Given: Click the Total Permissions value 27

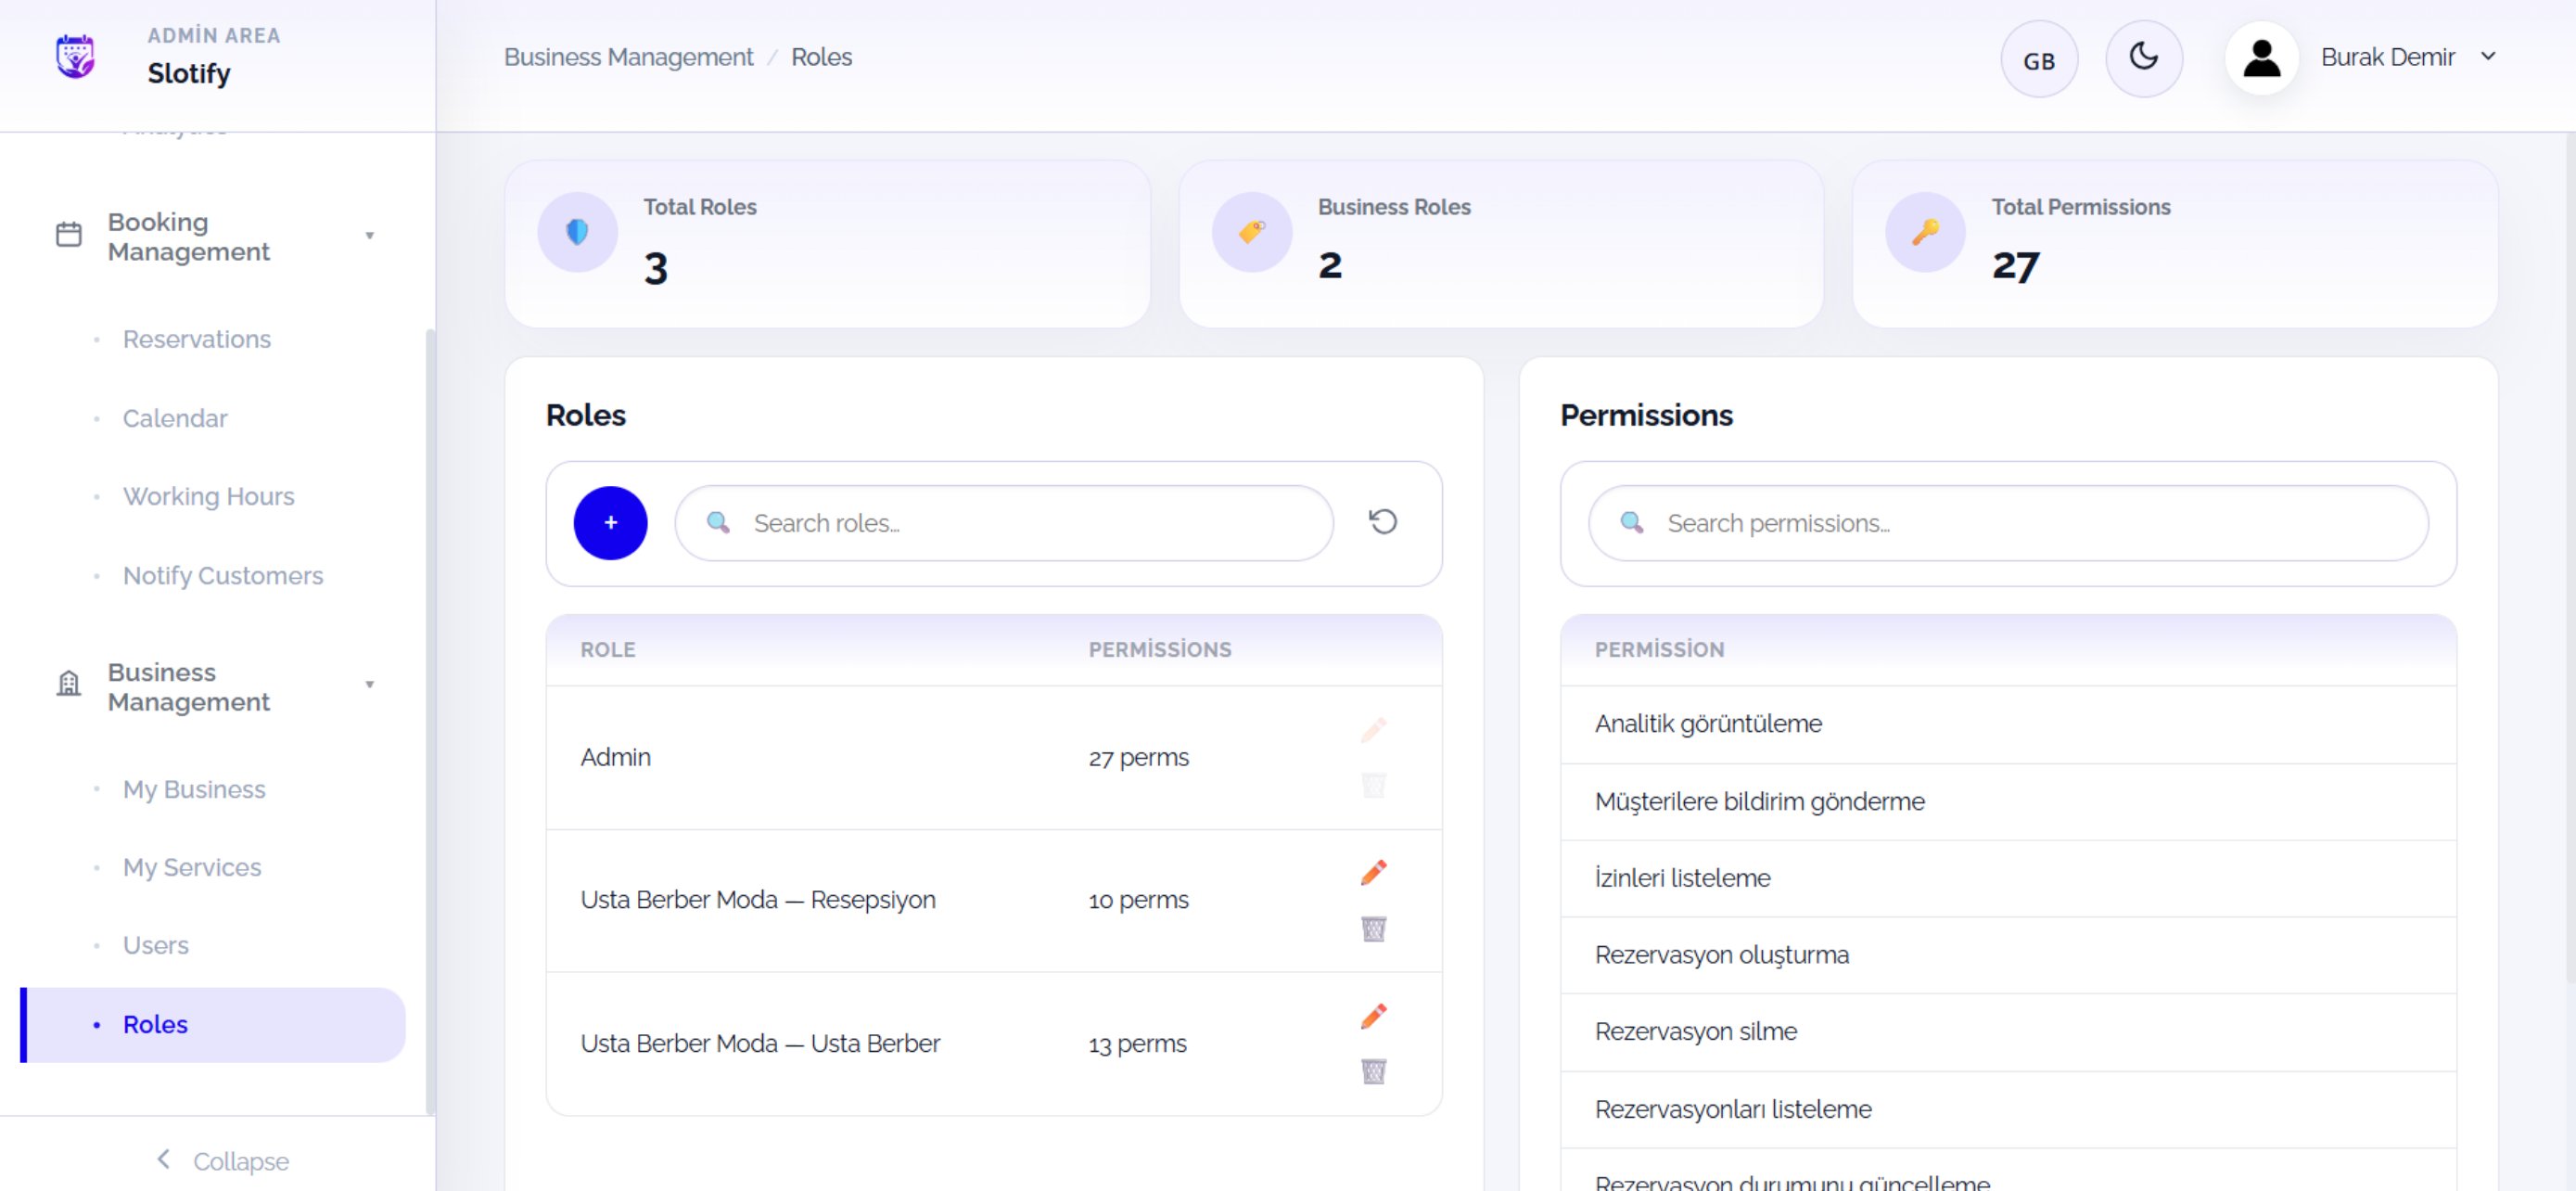Looking at the screenshot, I should (2015, 267).
